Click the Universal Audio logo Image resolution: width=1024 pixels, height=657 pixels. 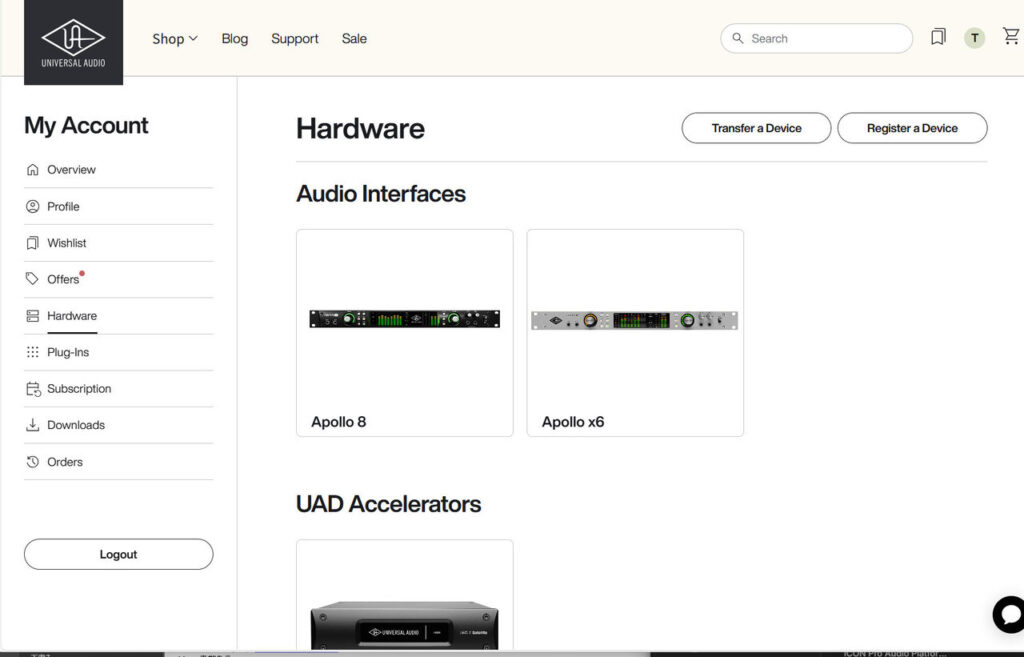pos(73,42)
